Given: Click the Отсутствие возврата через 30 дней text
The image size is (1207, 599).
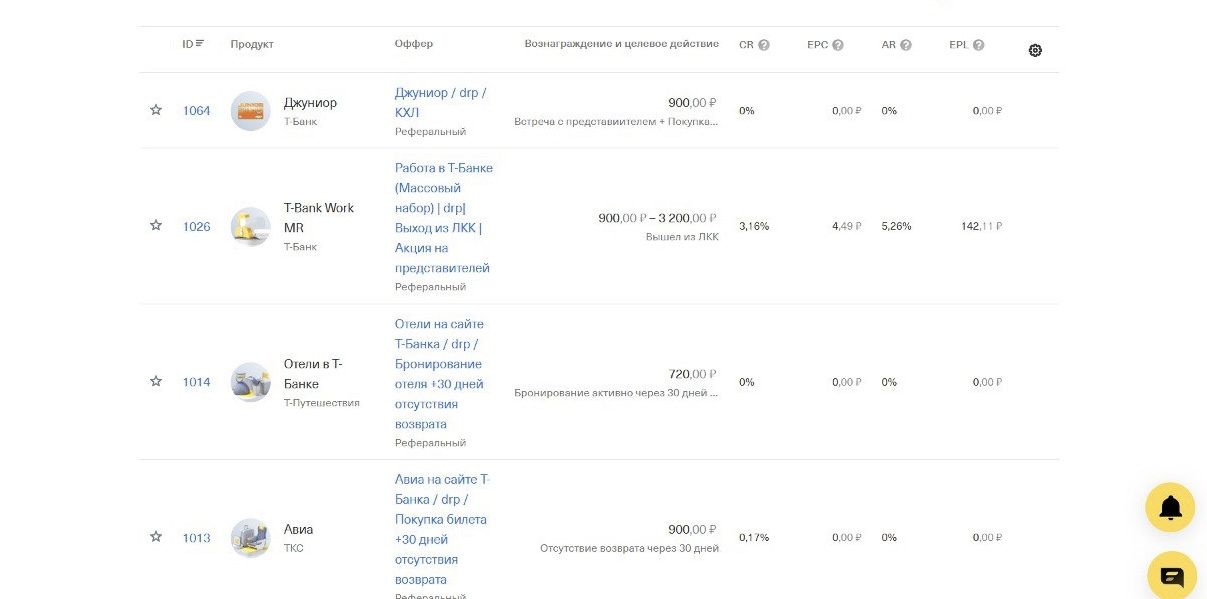Looking at the screenshot, I should coord(629,548).
